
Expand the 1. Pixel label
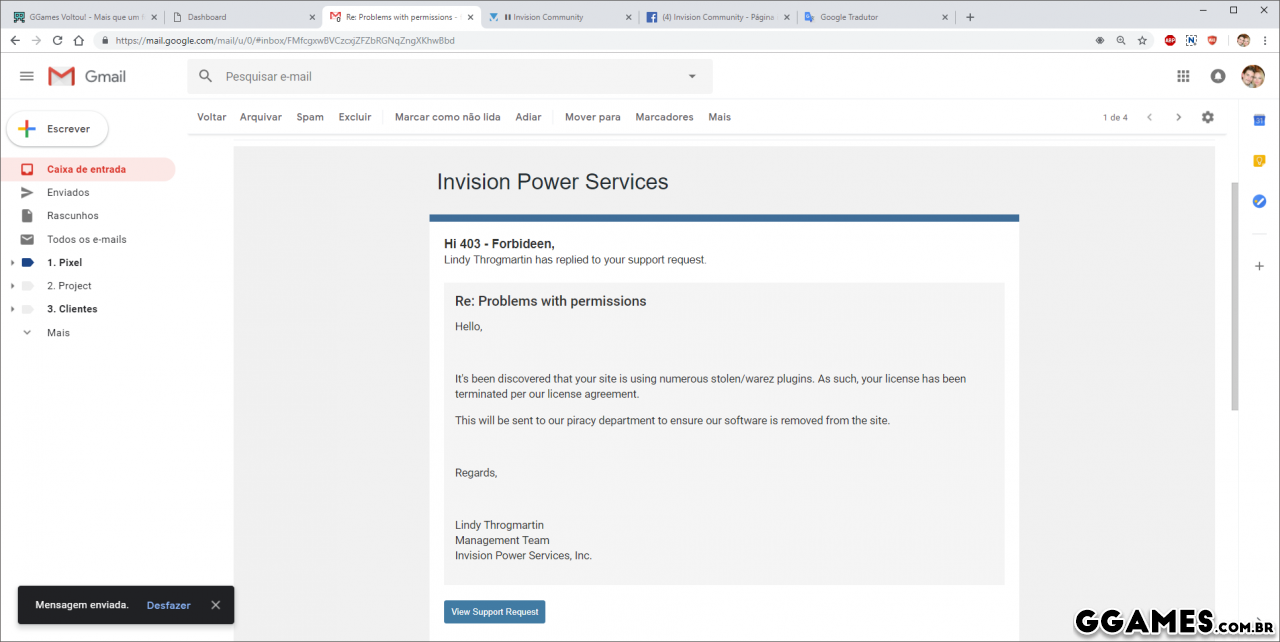[12, 263]
